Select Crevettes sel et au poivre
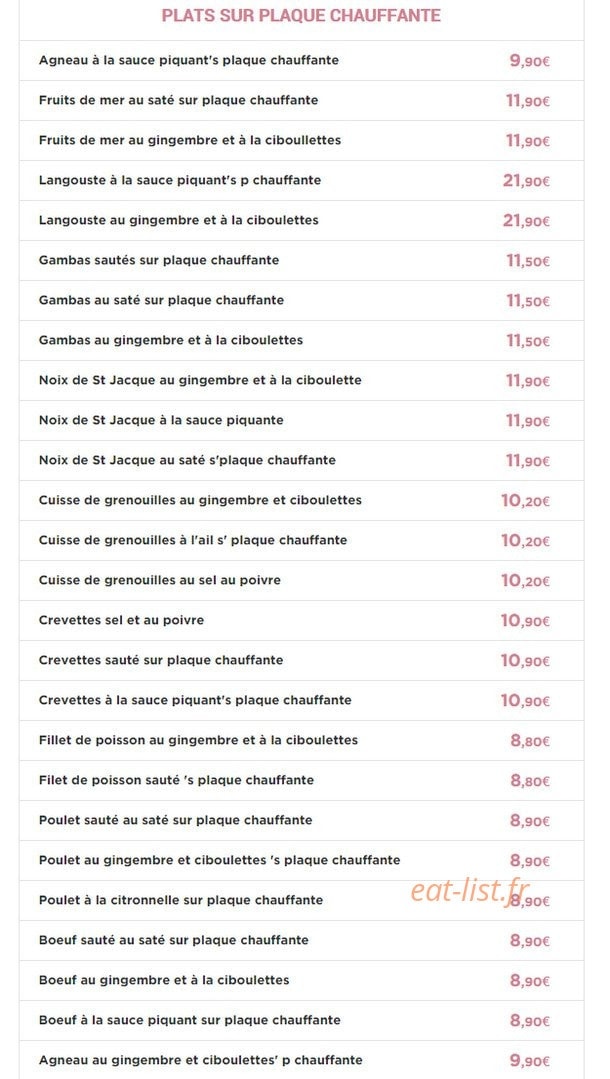Screen dimensions: 610x1079 301,620
